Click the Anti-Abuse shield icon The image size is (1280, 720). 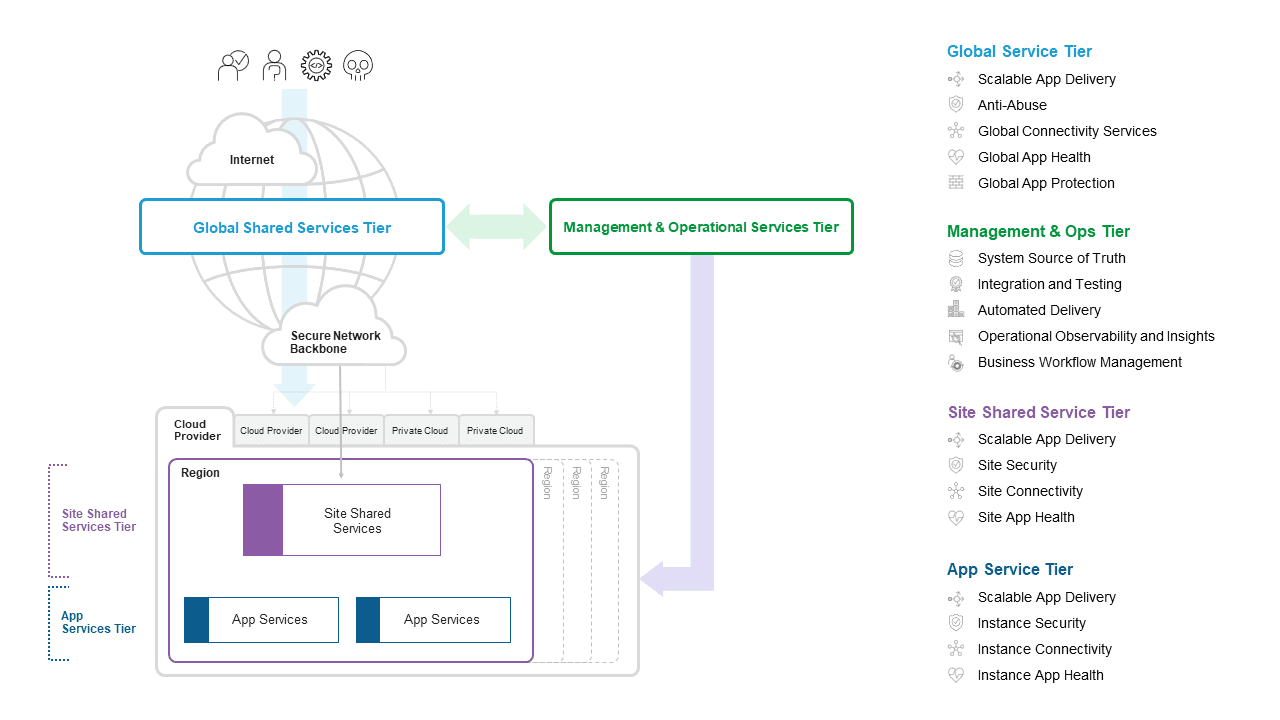point(956,105)
